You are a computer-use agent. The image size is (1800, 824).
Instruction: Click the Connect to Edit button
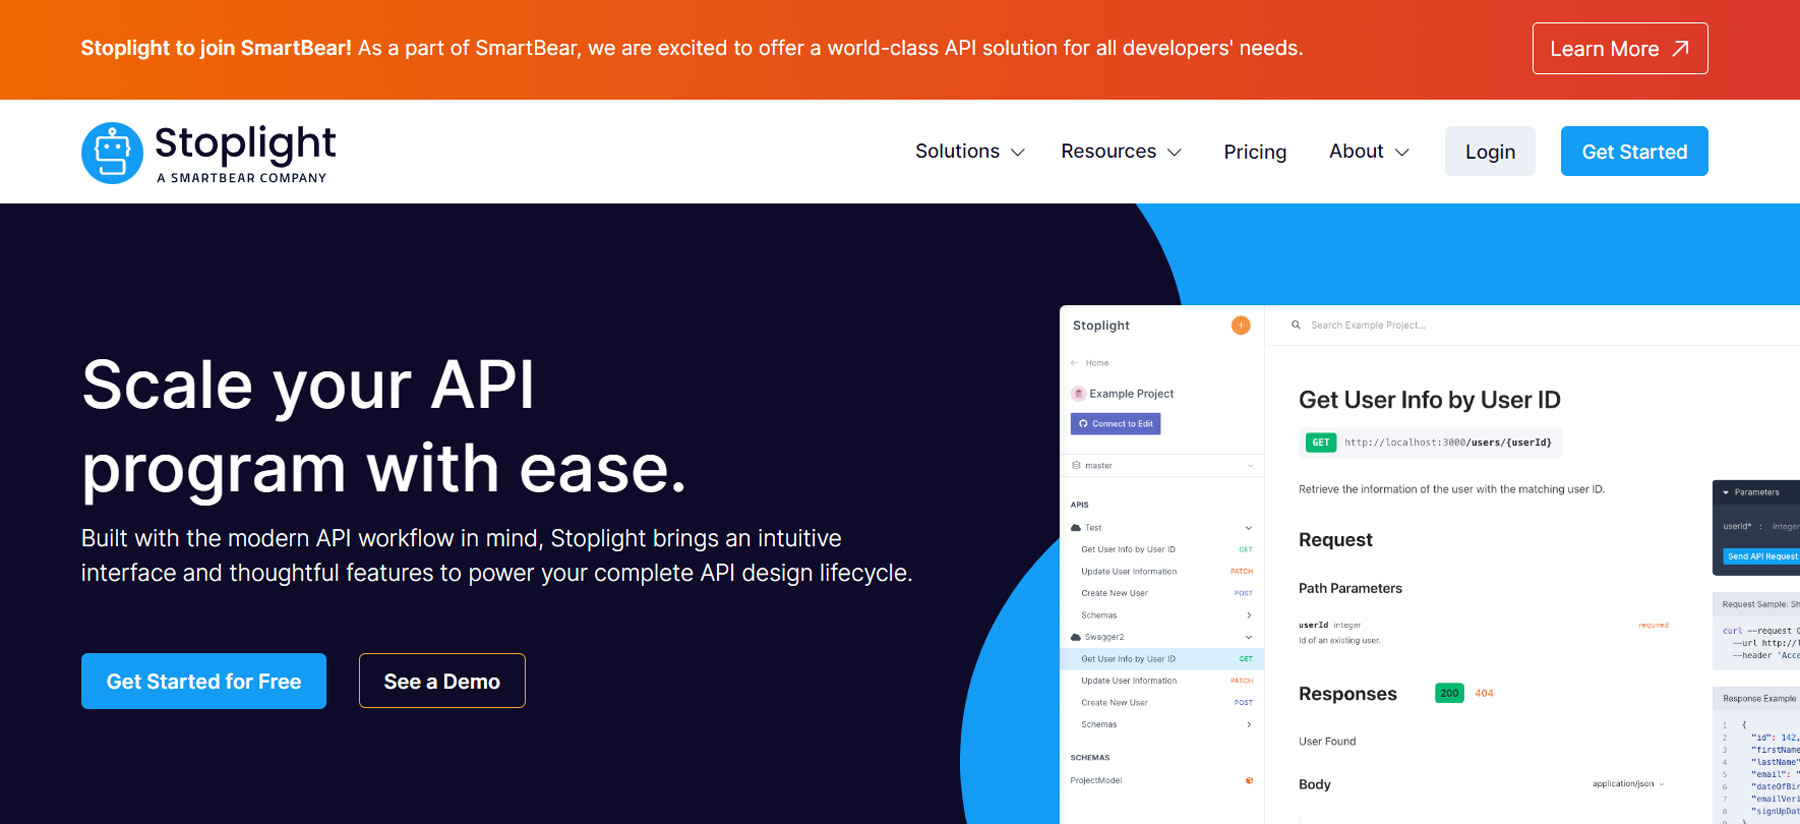(1116, 424)
